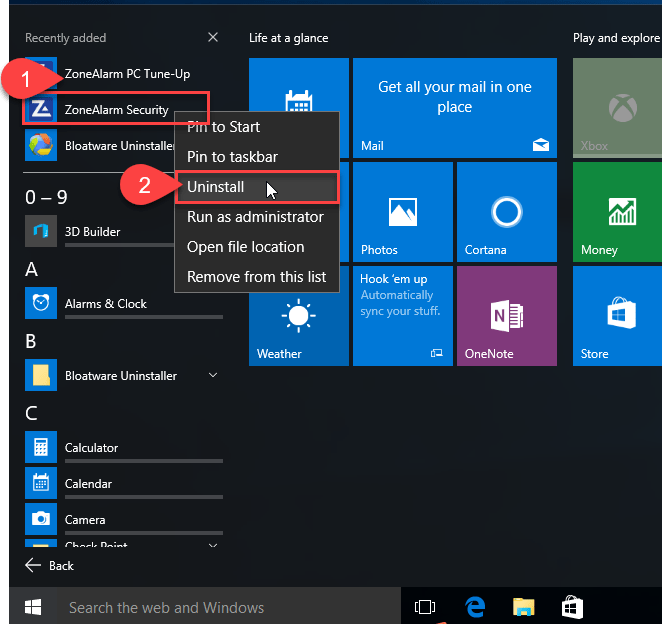Open the Store icon on the taskbar
This screenshot has height=624, width=662.
(x=572, y=607)
